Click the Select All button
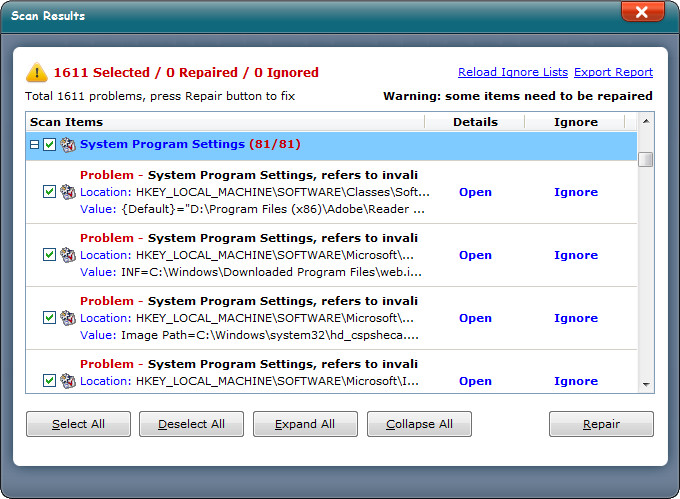Screen dimensions: 680x499 pyautogui.click(x=78, y=424)
